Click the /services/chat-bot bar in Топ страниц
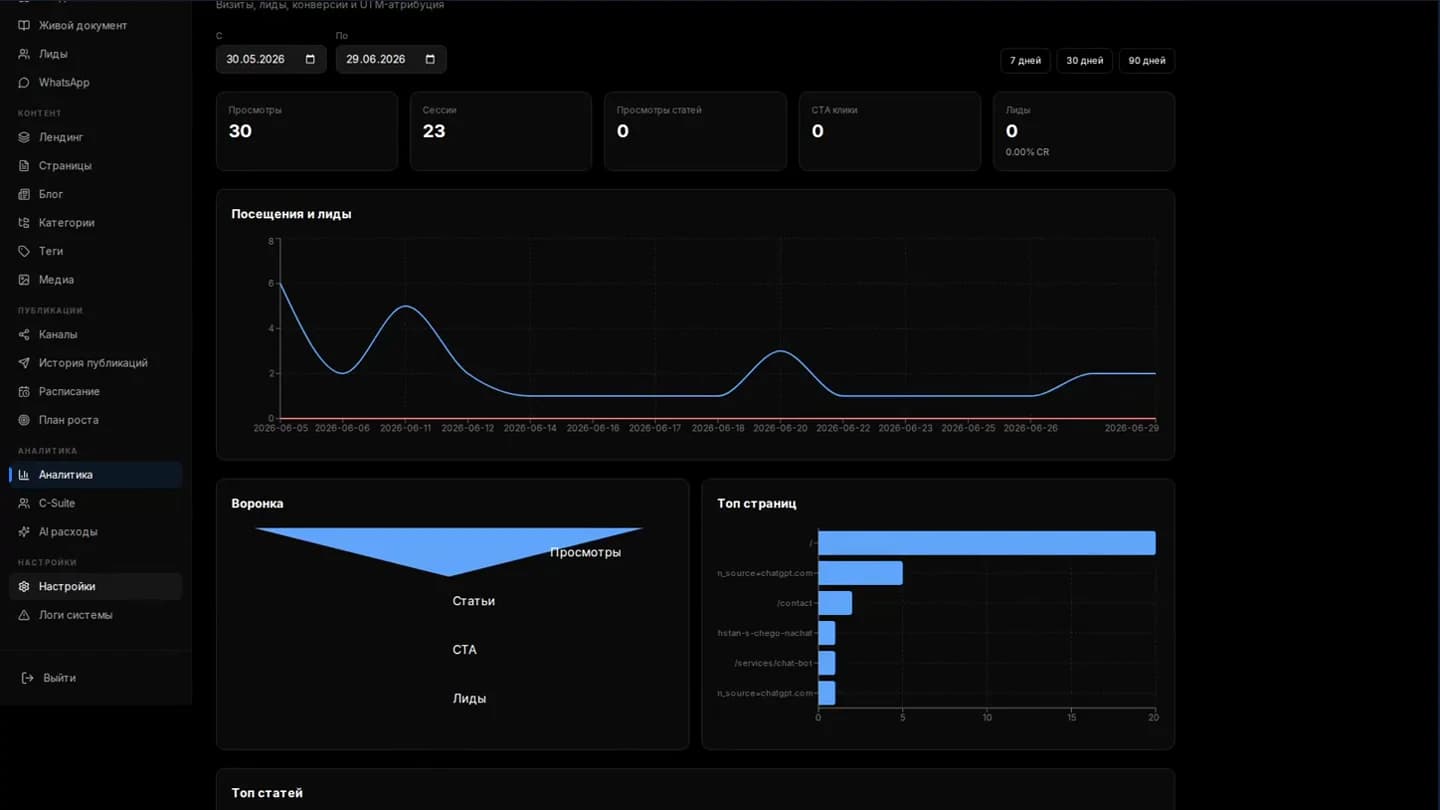This screenshot has width=1440, height=810. coord(827,663)
